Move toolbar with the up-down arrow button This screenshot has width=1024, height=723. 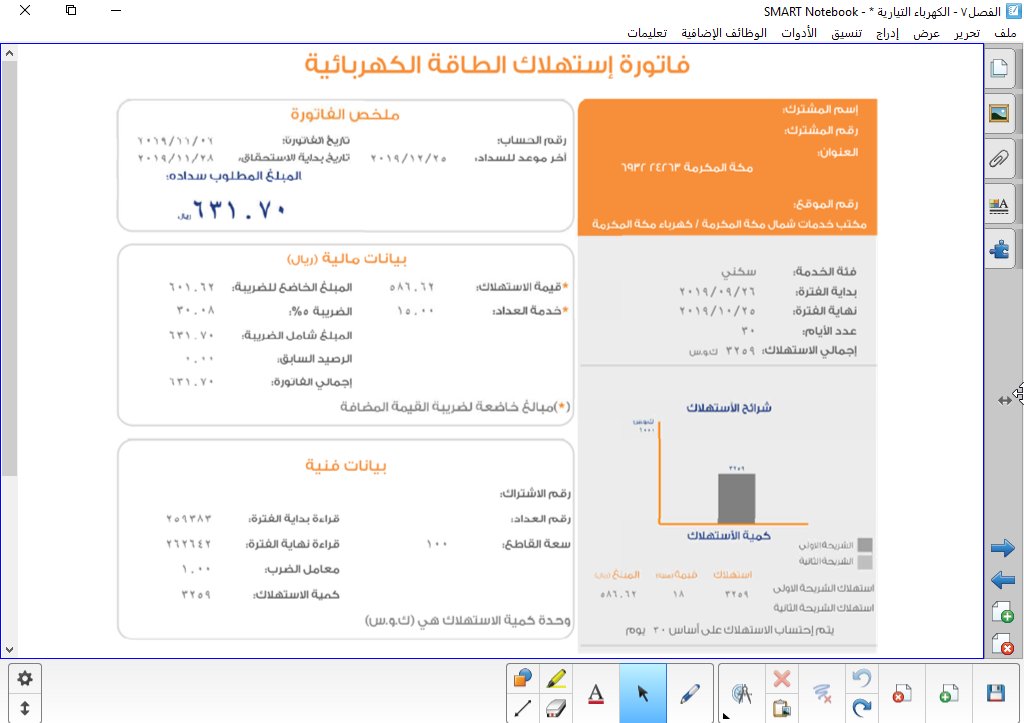25,709
